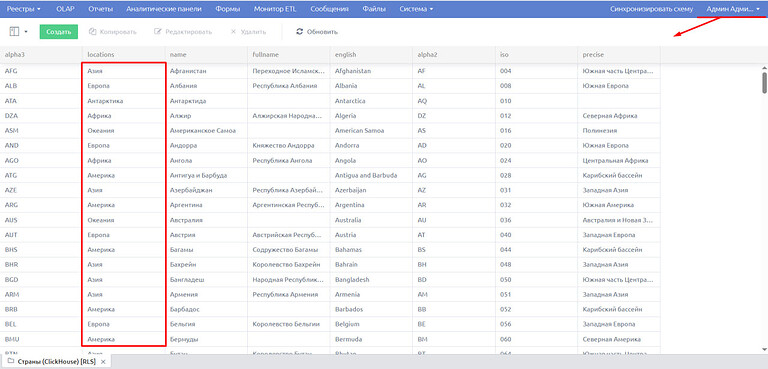Click the vertical scrollbar thumb
This screenshot has width=768, height=369.
point(765,82)
